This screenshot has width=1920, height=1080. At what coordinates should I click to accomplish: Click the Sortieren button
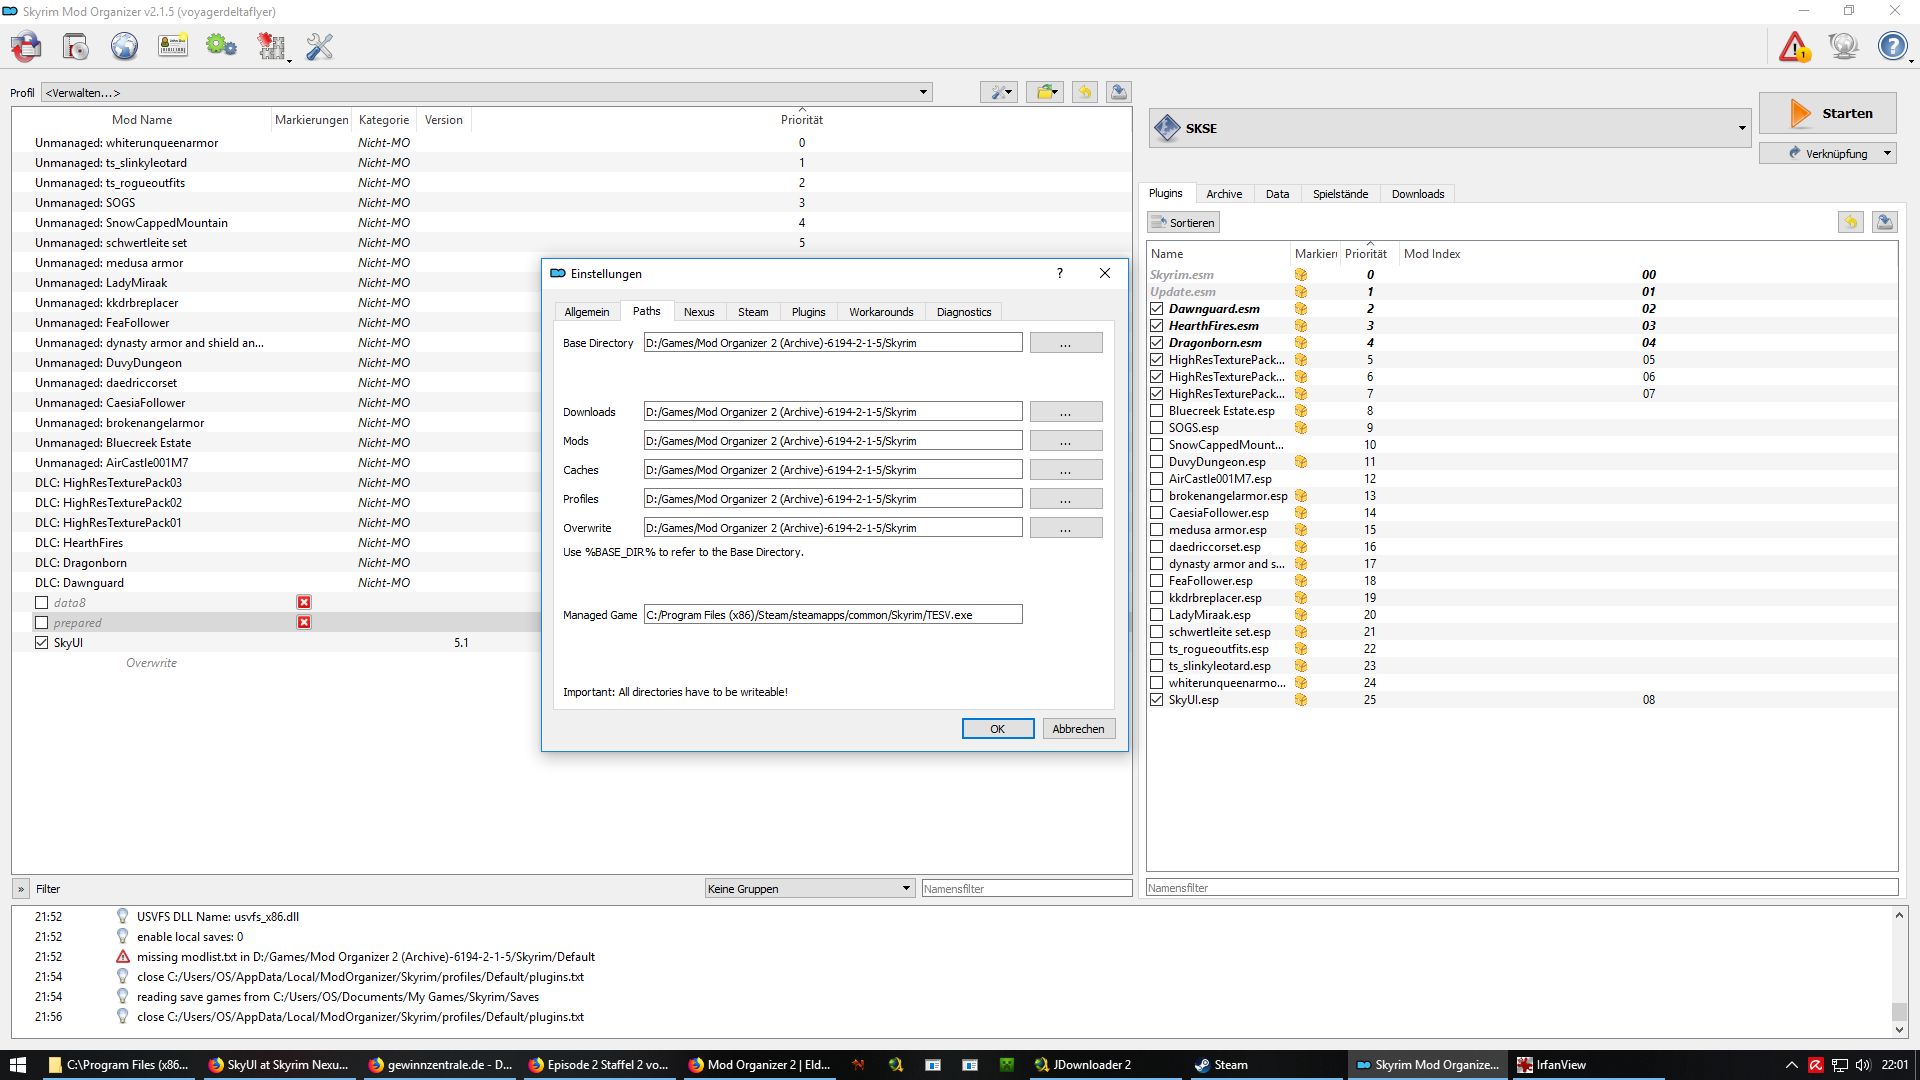pos(1183,223)
